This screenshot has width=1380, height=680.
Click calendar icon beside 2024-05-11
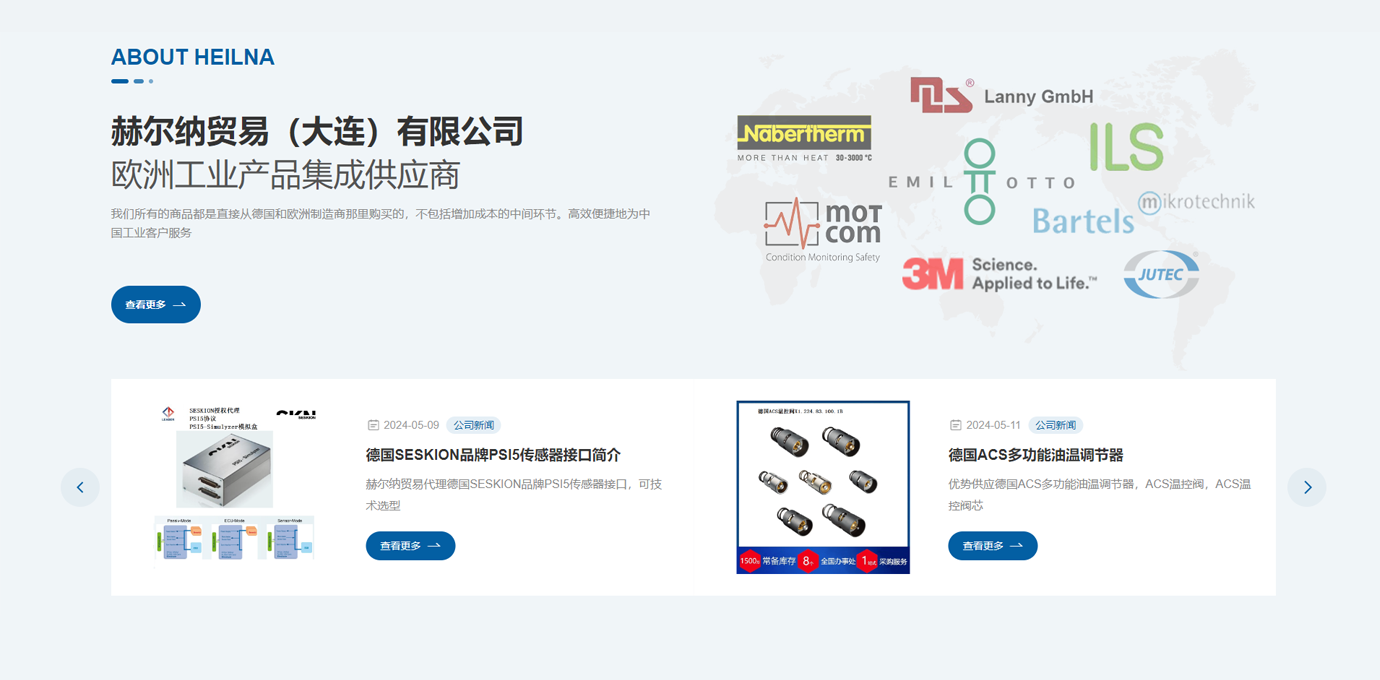coord(955,425)
